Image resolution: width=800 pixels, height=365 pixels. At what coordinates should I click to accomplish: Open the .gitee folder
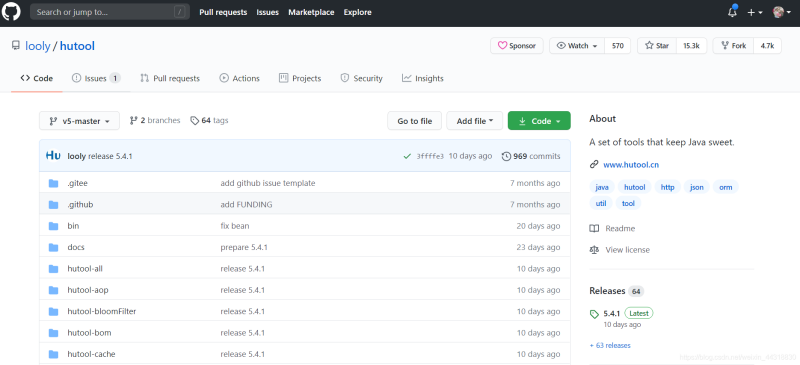click(78, 183)
